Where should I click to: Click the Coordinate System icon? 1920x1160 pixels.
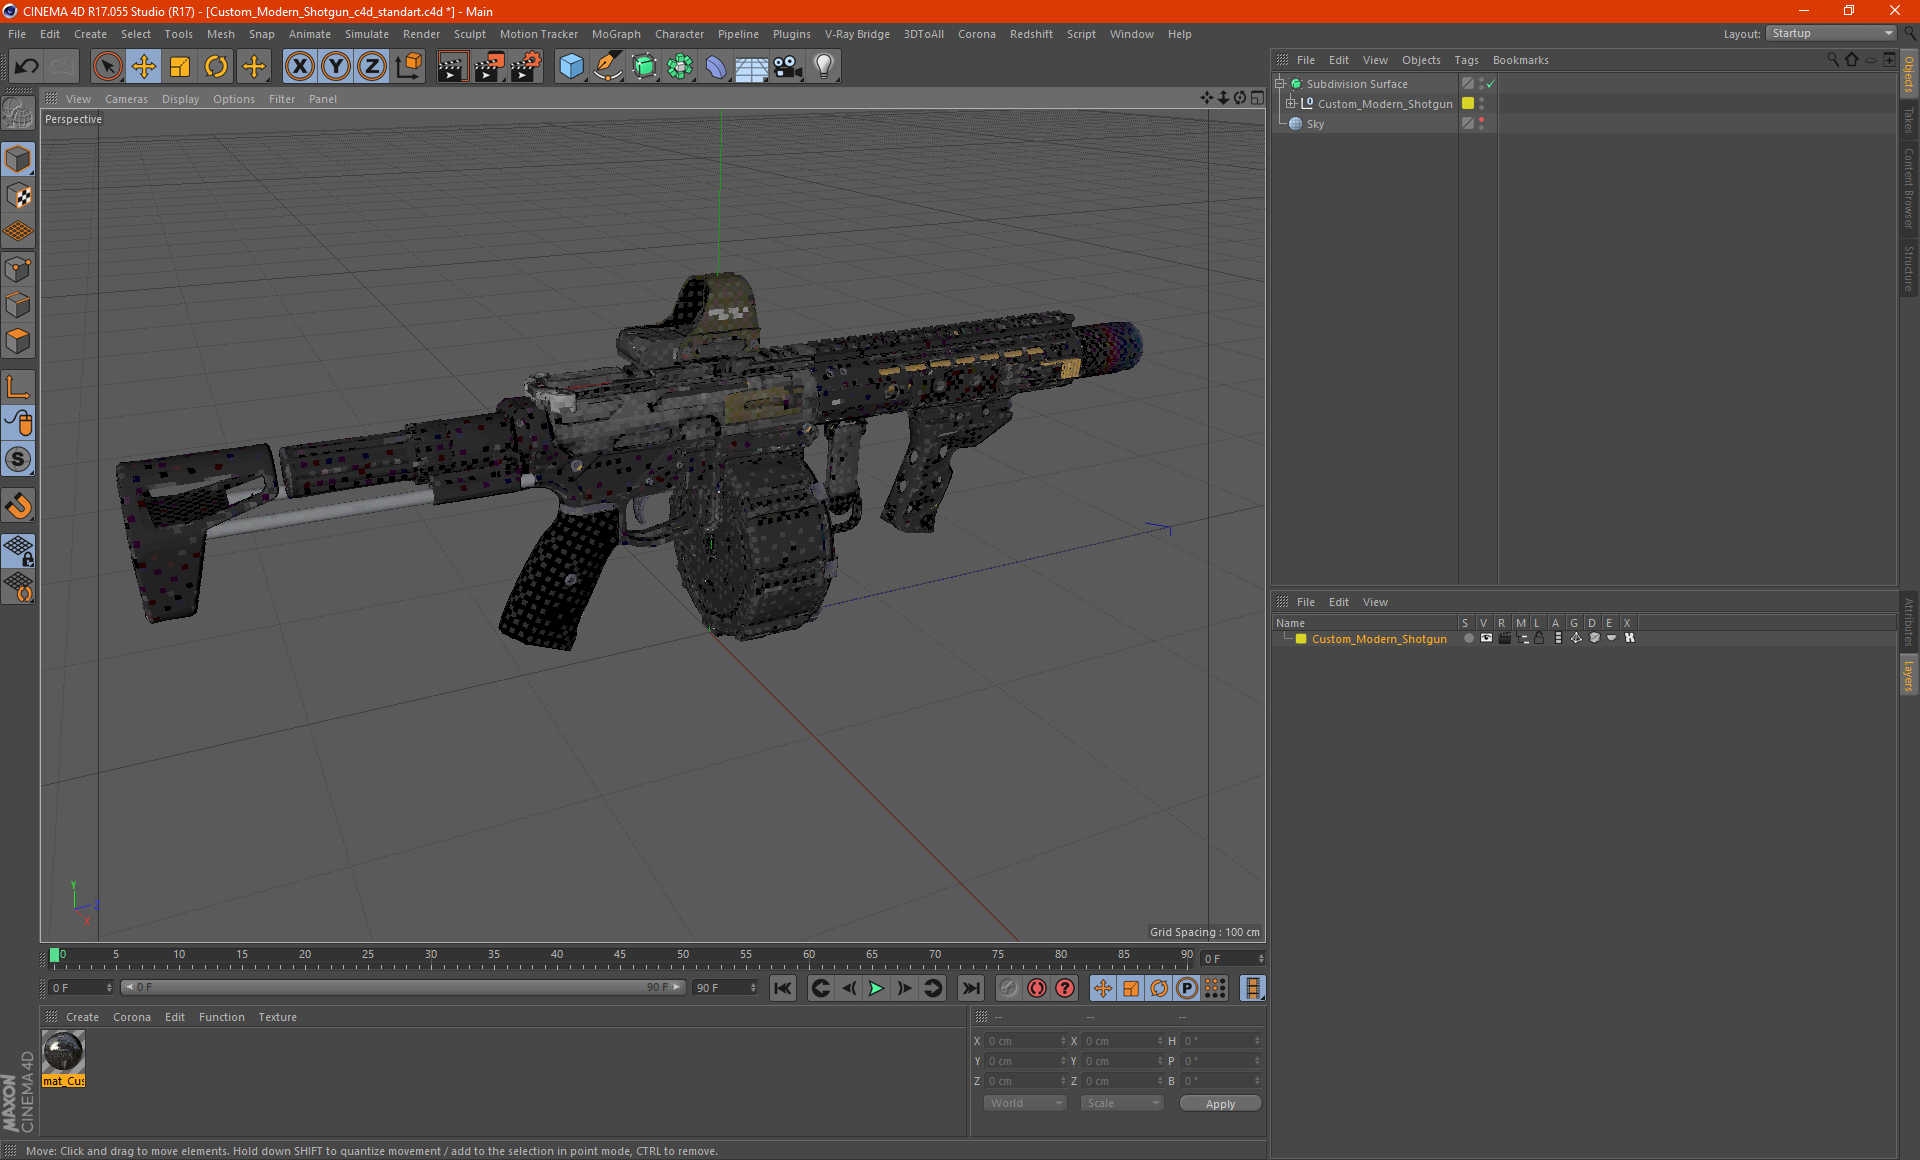coord(409,67)
